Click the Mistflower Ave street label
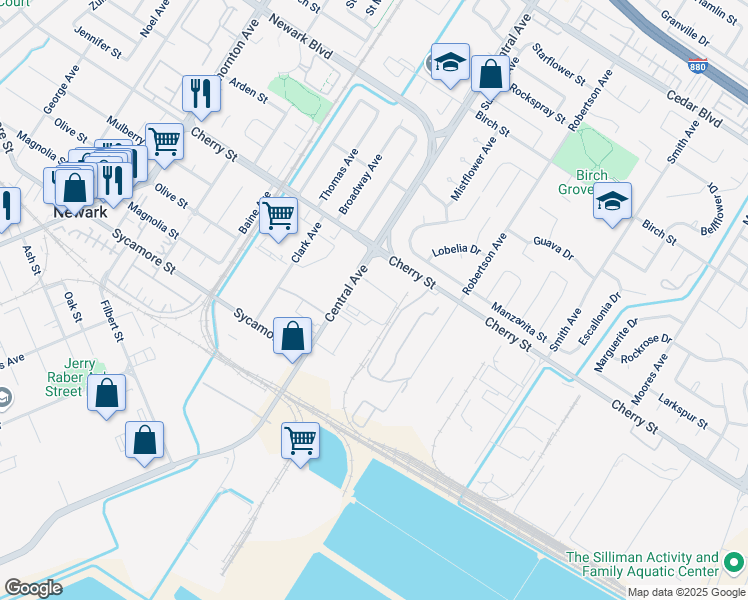Screen dimensions: 748x600 474,168
